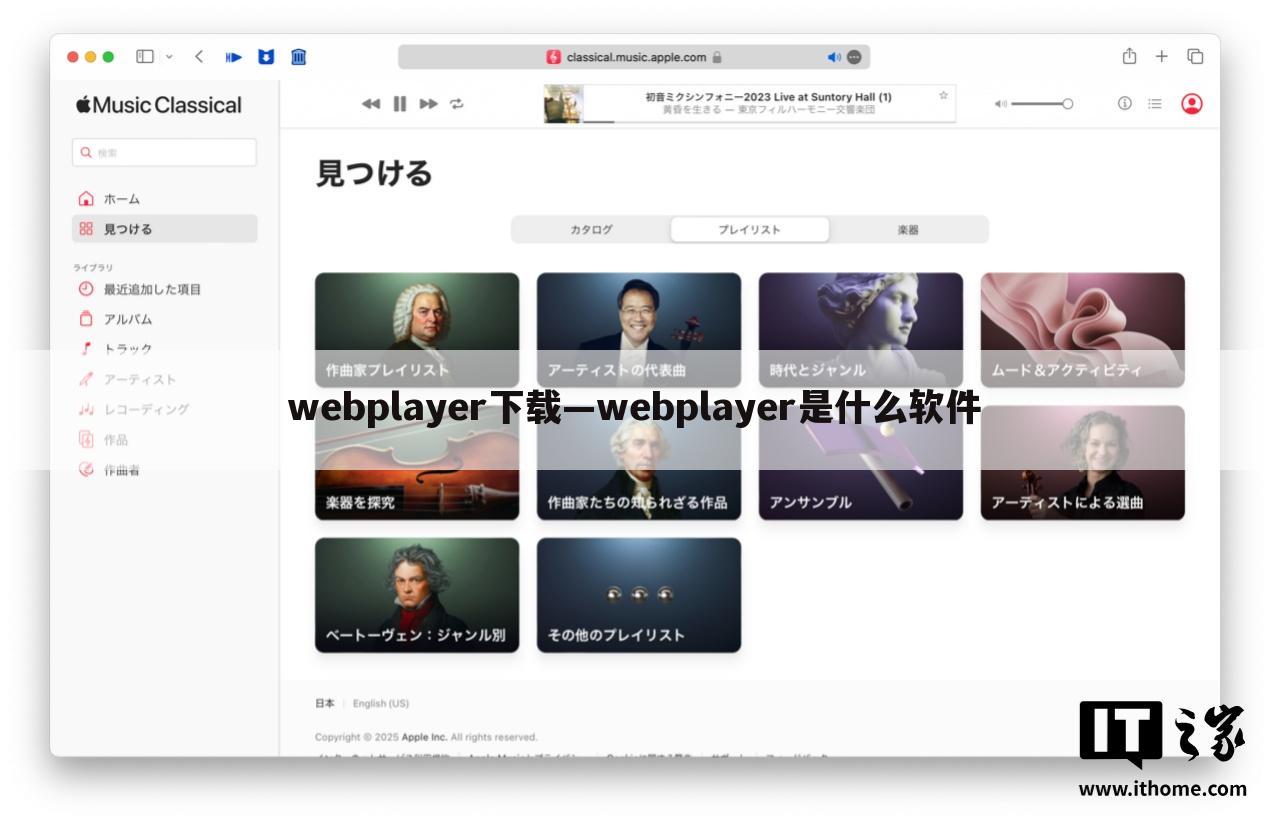Viewport: 1268px width, 821px height.
Task: Pause the playing track
Action: [400, 104]
